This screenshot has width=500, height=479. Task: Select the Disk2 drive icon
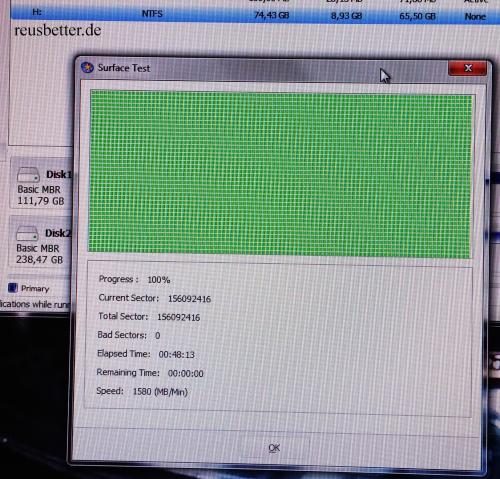pos(27,233)
